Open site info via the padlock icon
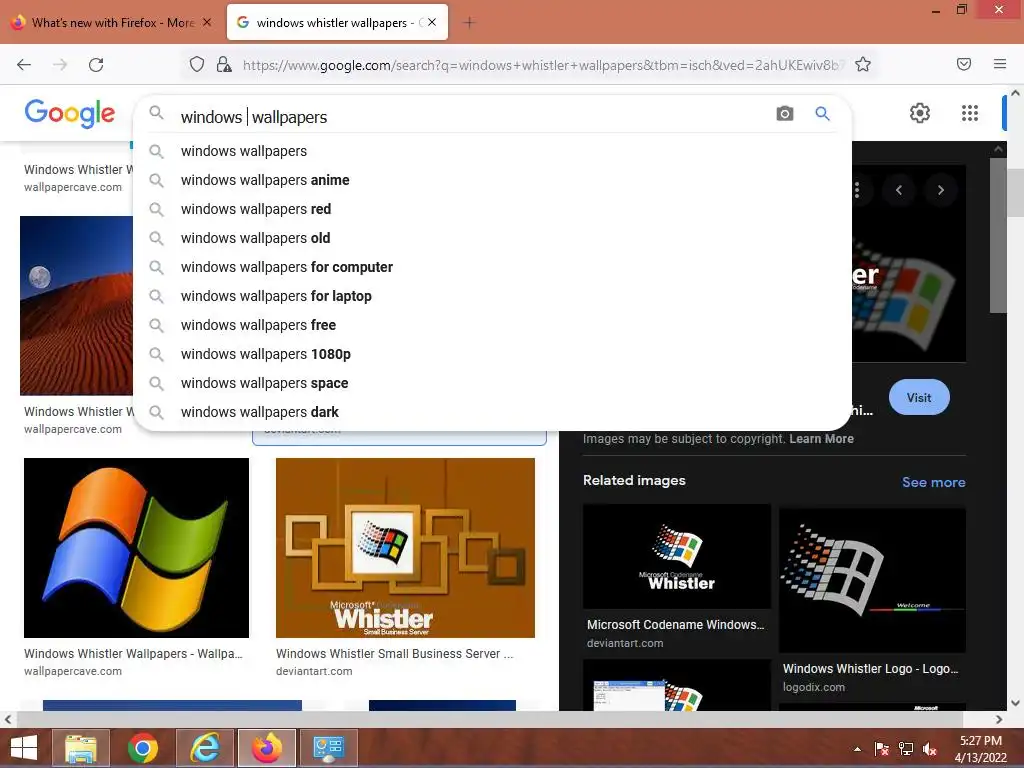The height and width of the screenshot is (768, 1024). click(x=224, y=64)
